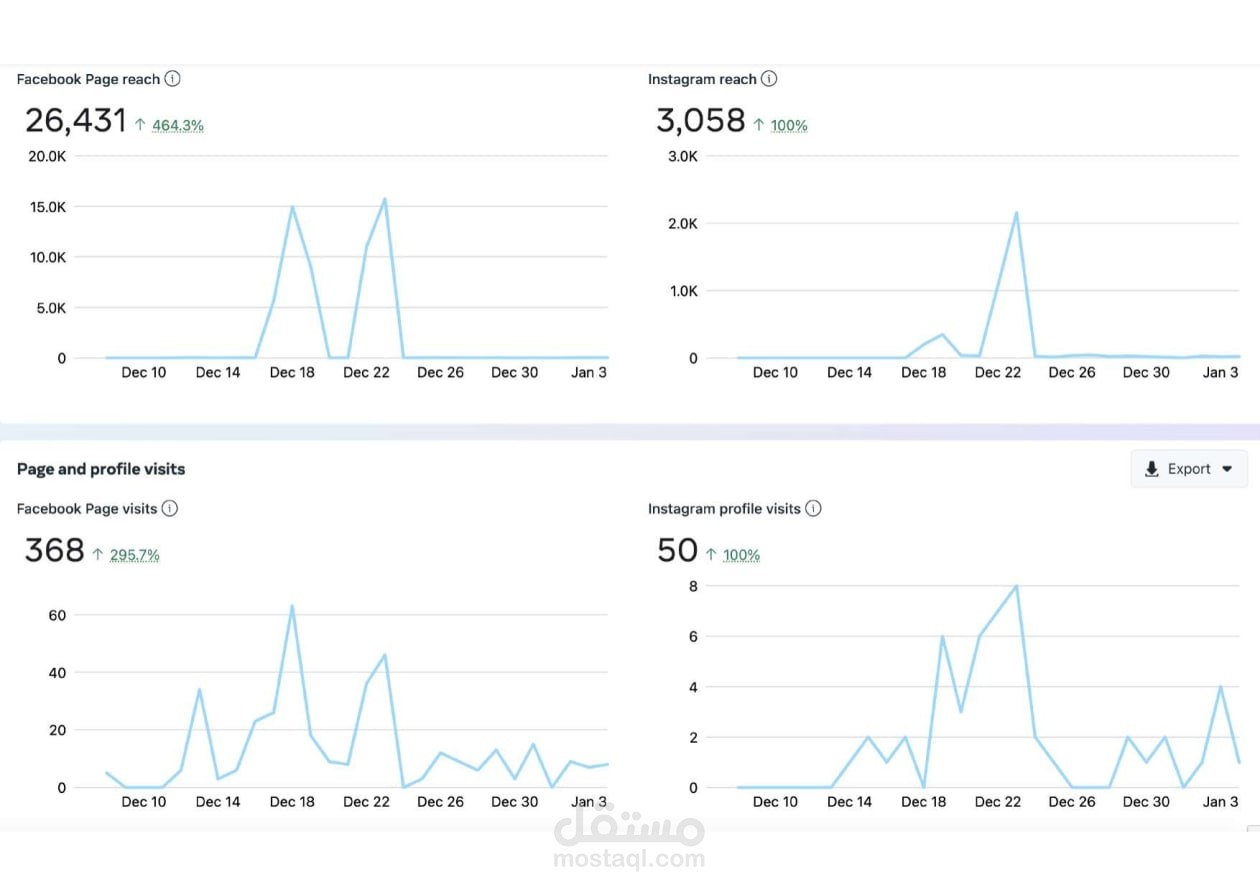Click 20.0K axis label on Facebook reach chart

46,156
